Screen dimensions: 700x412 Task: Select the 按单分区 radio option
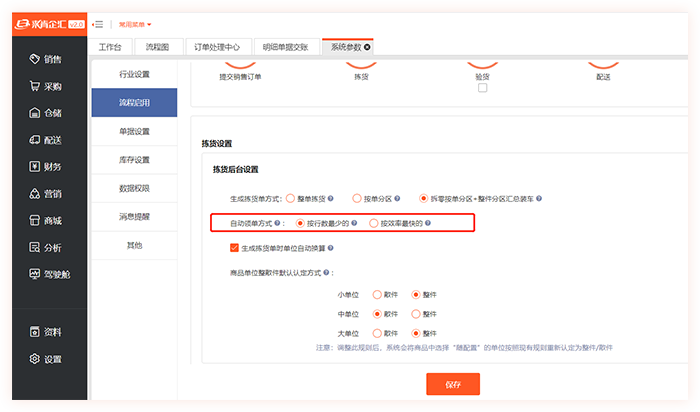(x=357, y=199)
